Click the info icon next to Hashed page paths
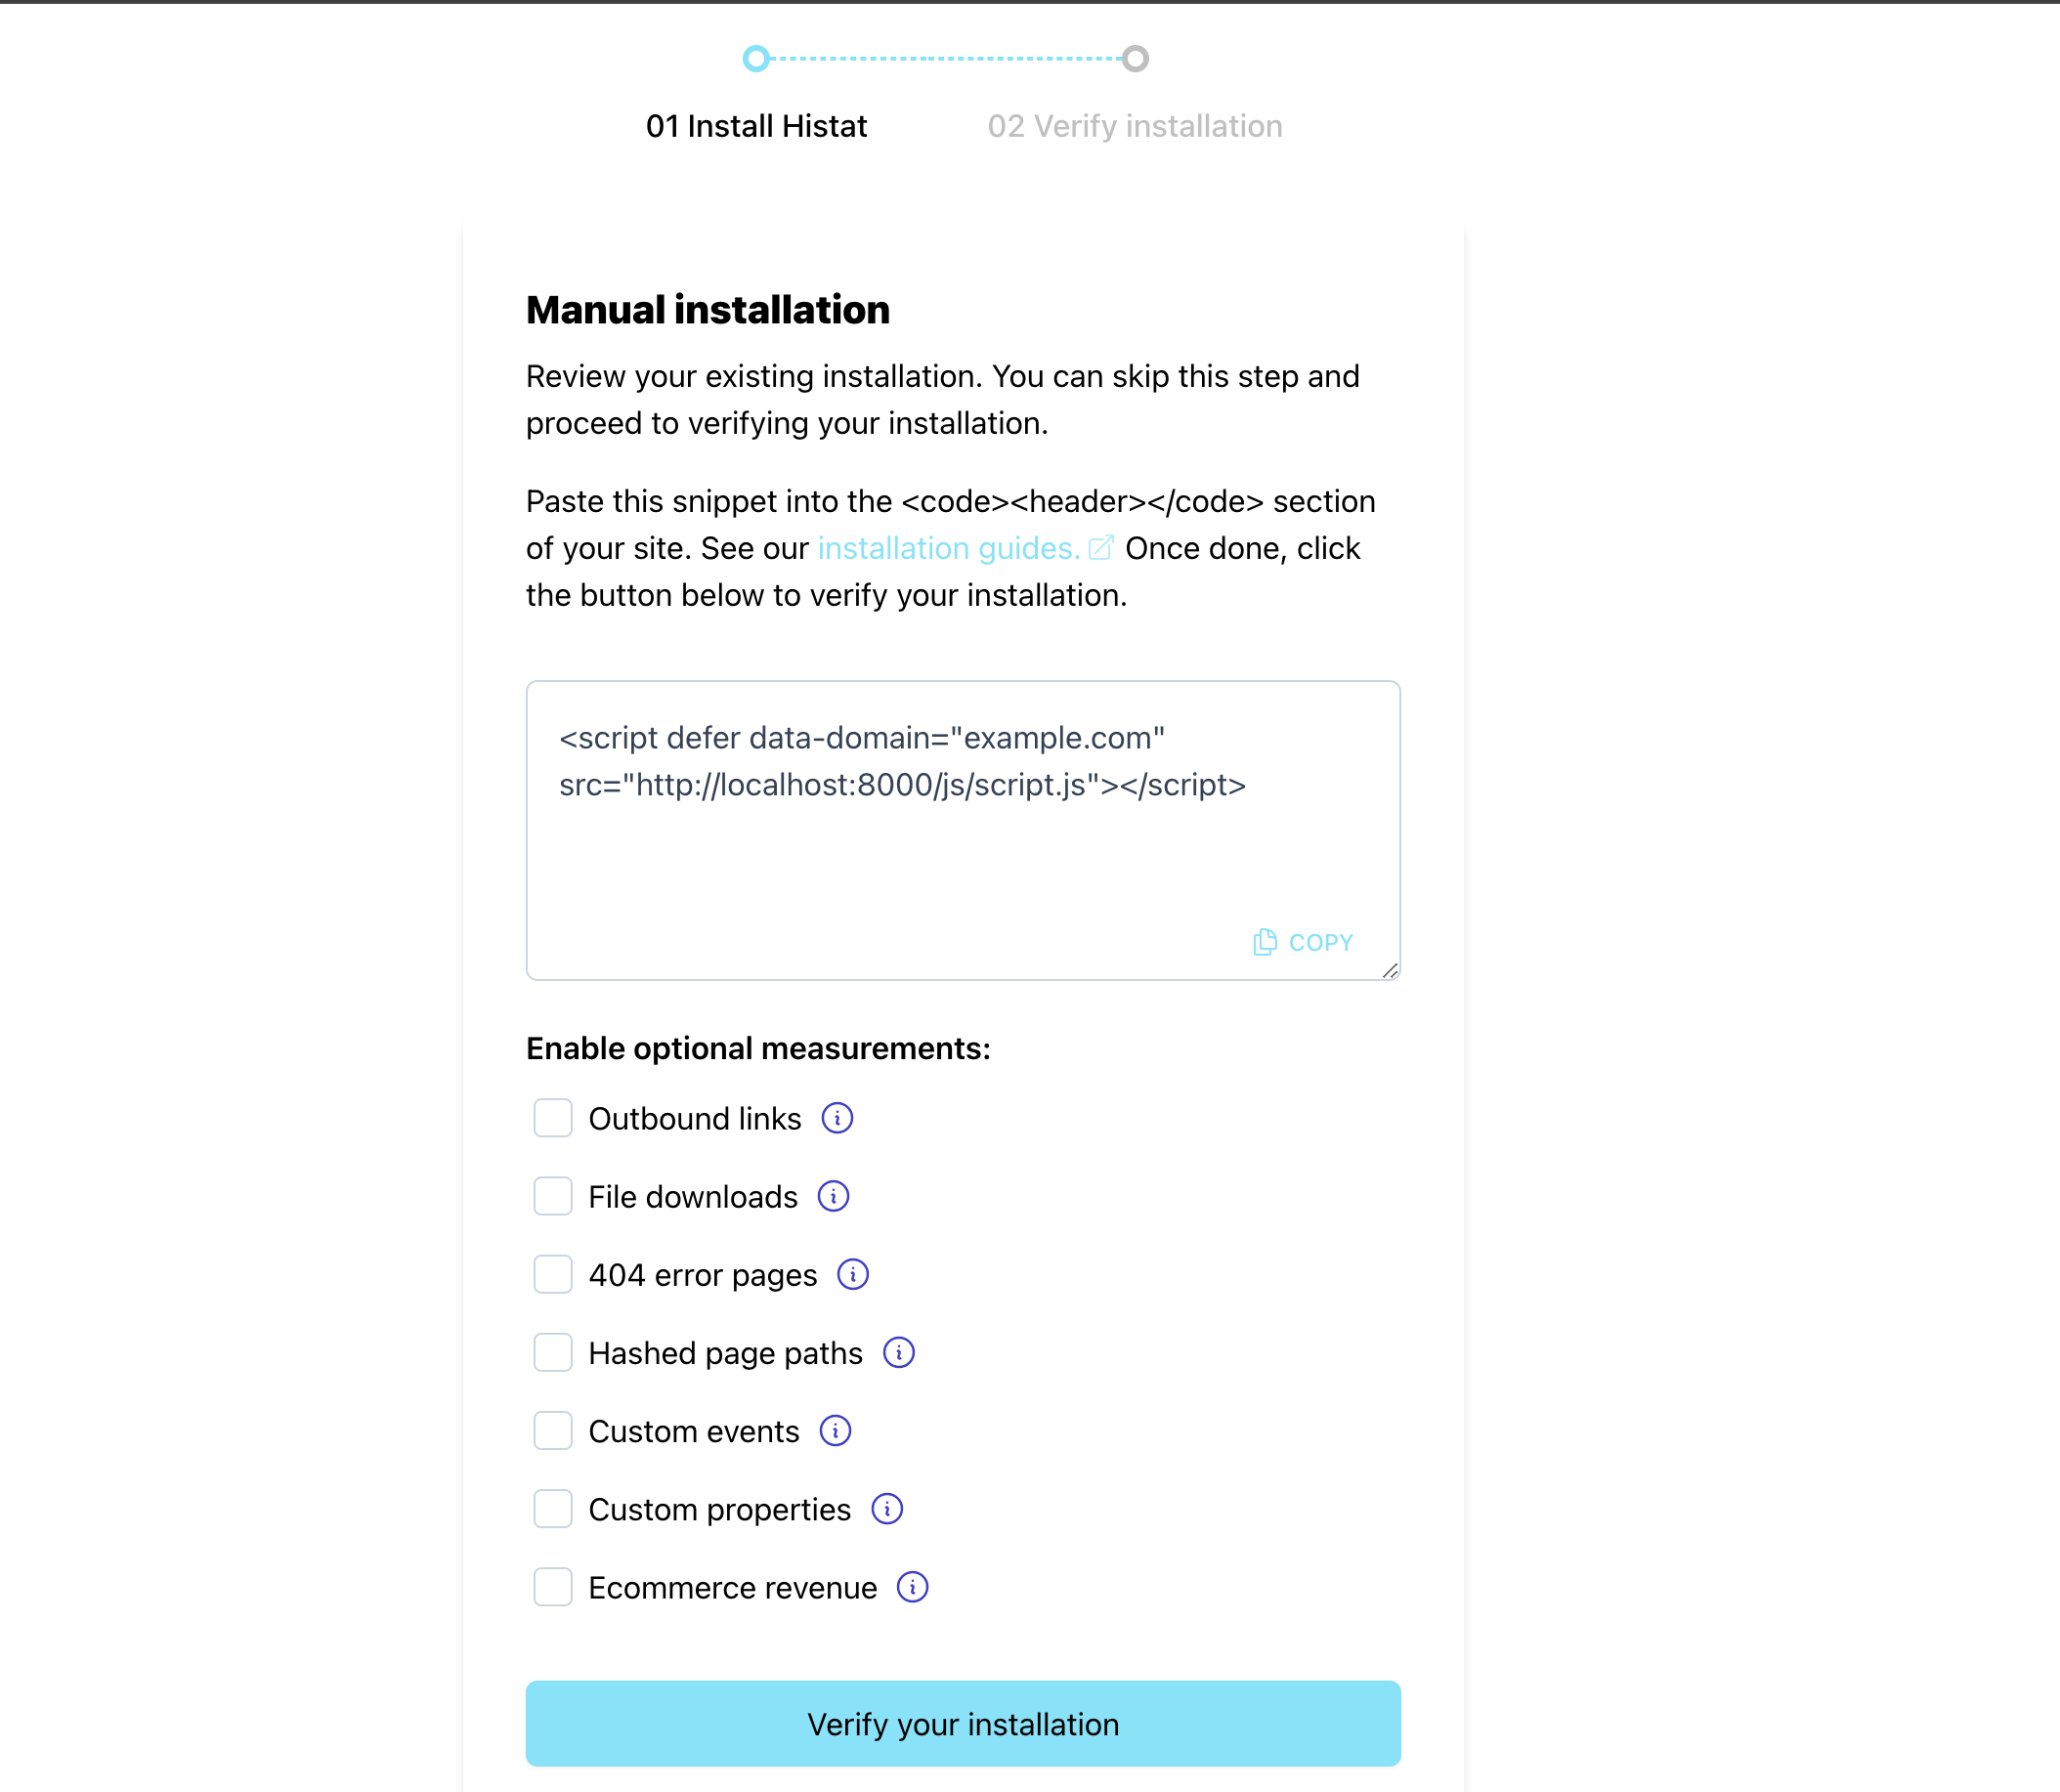Image resolution: width=2060 pixels, height=1792 pixels. tap(899, 1352)
